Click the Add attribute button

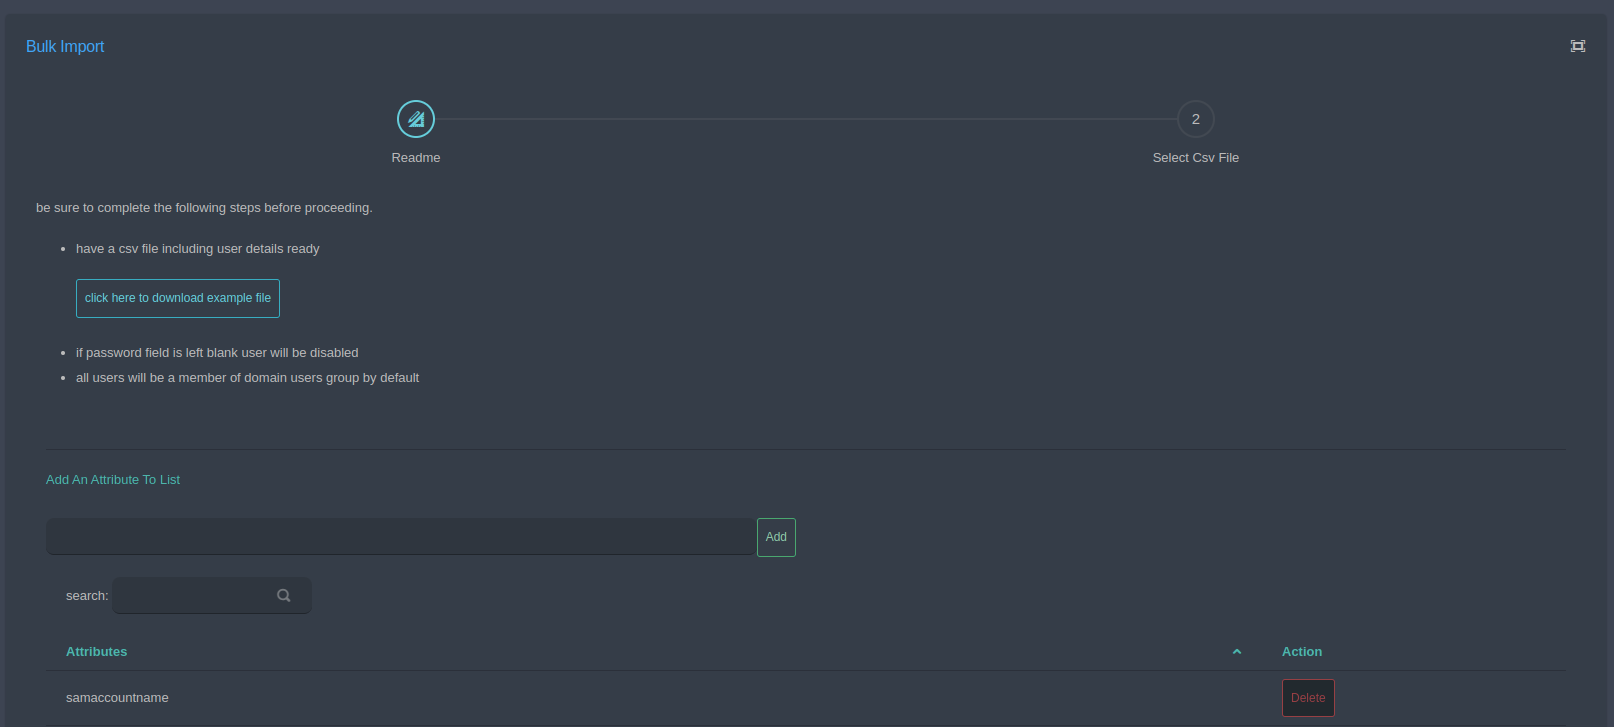(776, 537)
